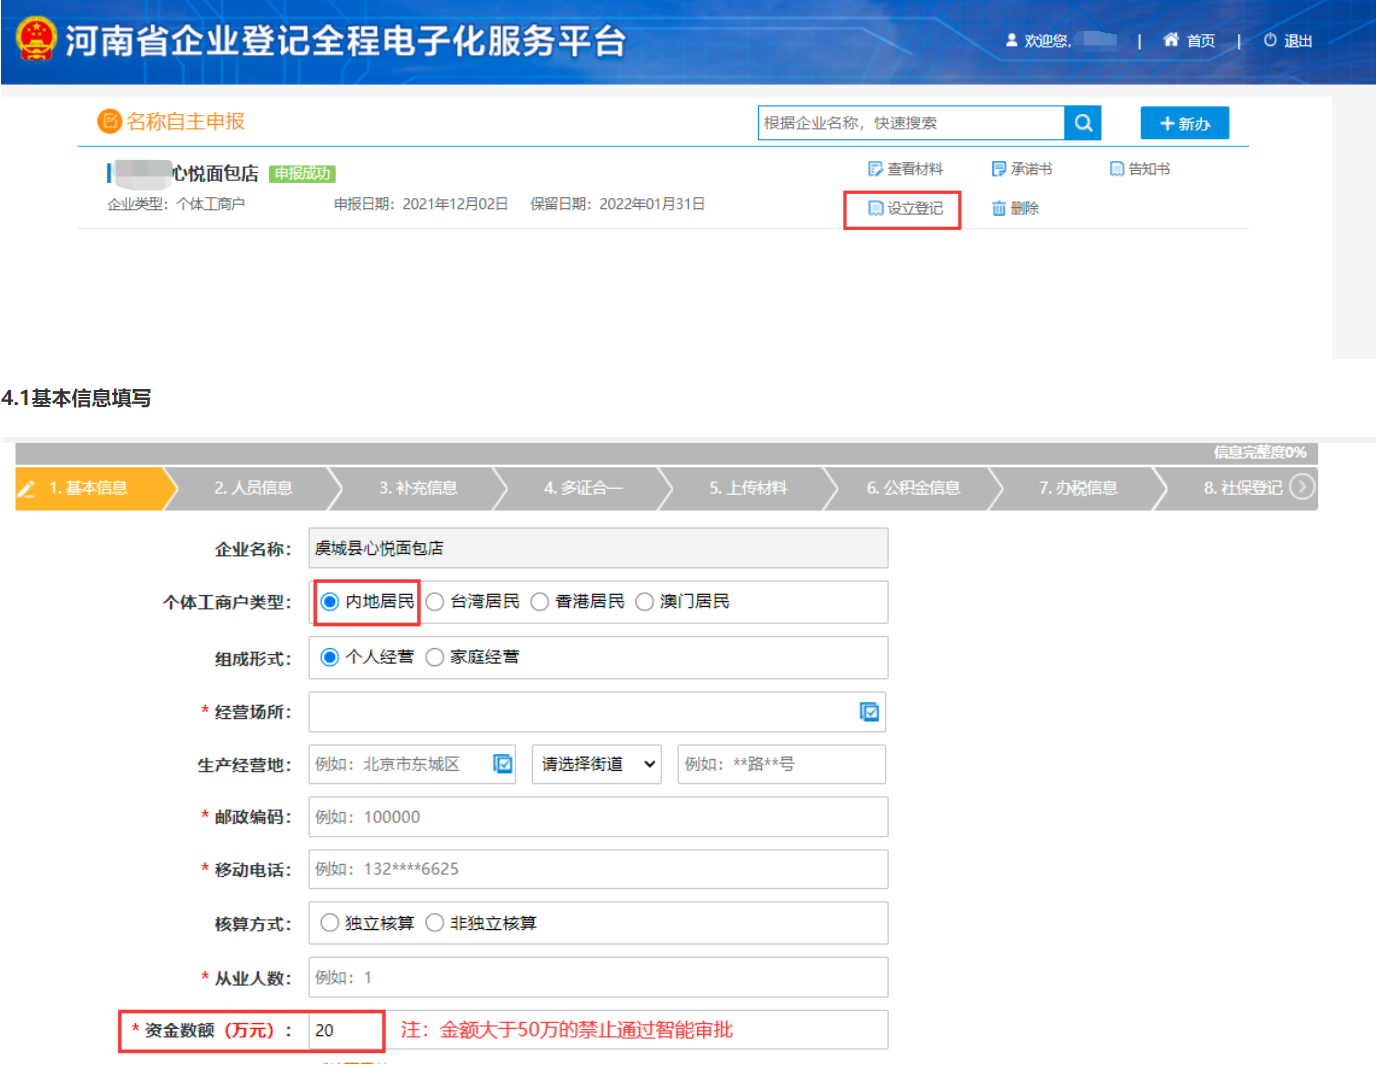Choose 家庭经营 as composition form
This screenshot has width=1376, height=1077.
435,657
